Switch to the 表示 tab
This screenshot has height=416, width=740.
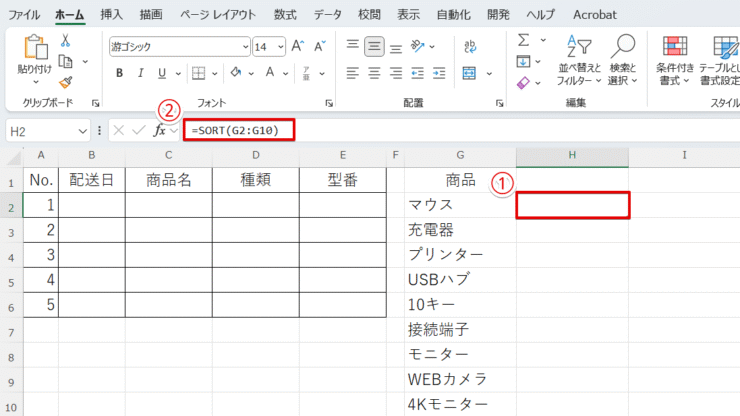pos(408,15)
